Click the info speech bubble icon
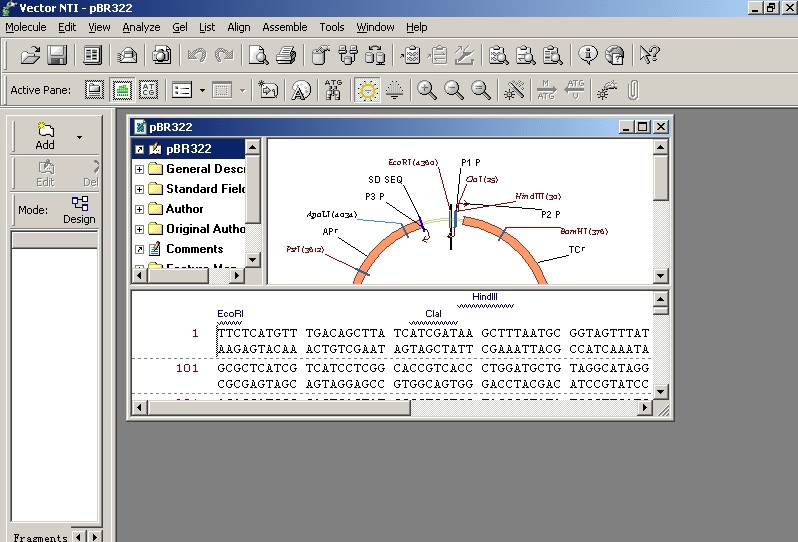The width and height of the screenshot is (798, 542). click(588, 55)
